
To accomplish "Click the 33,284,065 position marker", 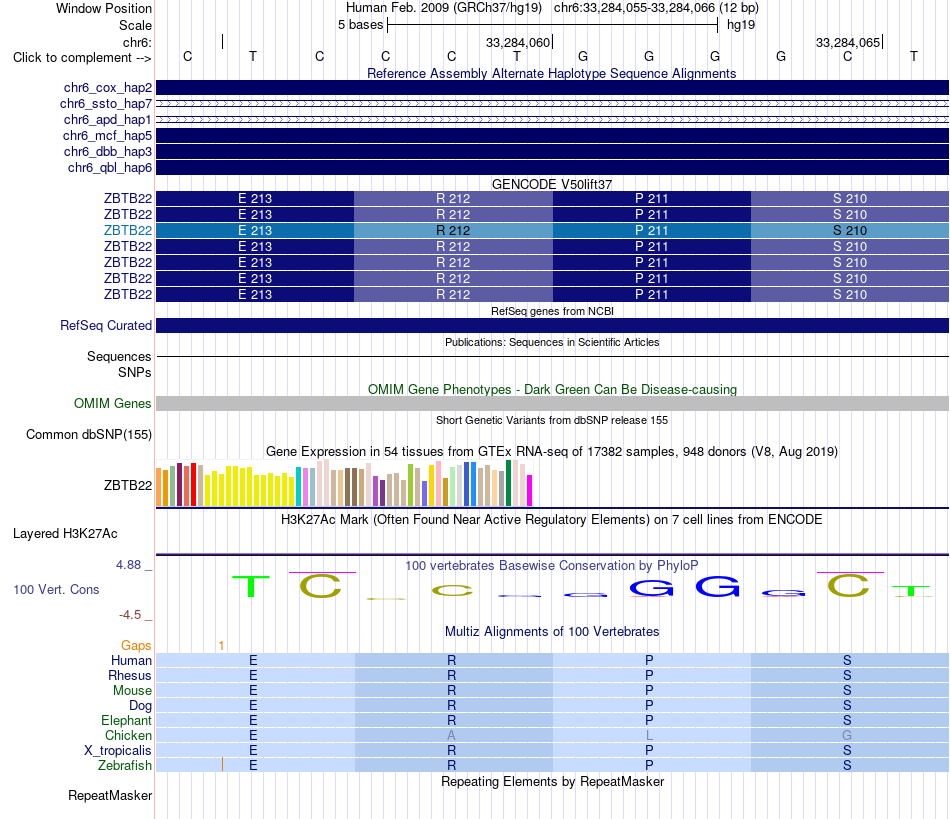I will [848, 42].
